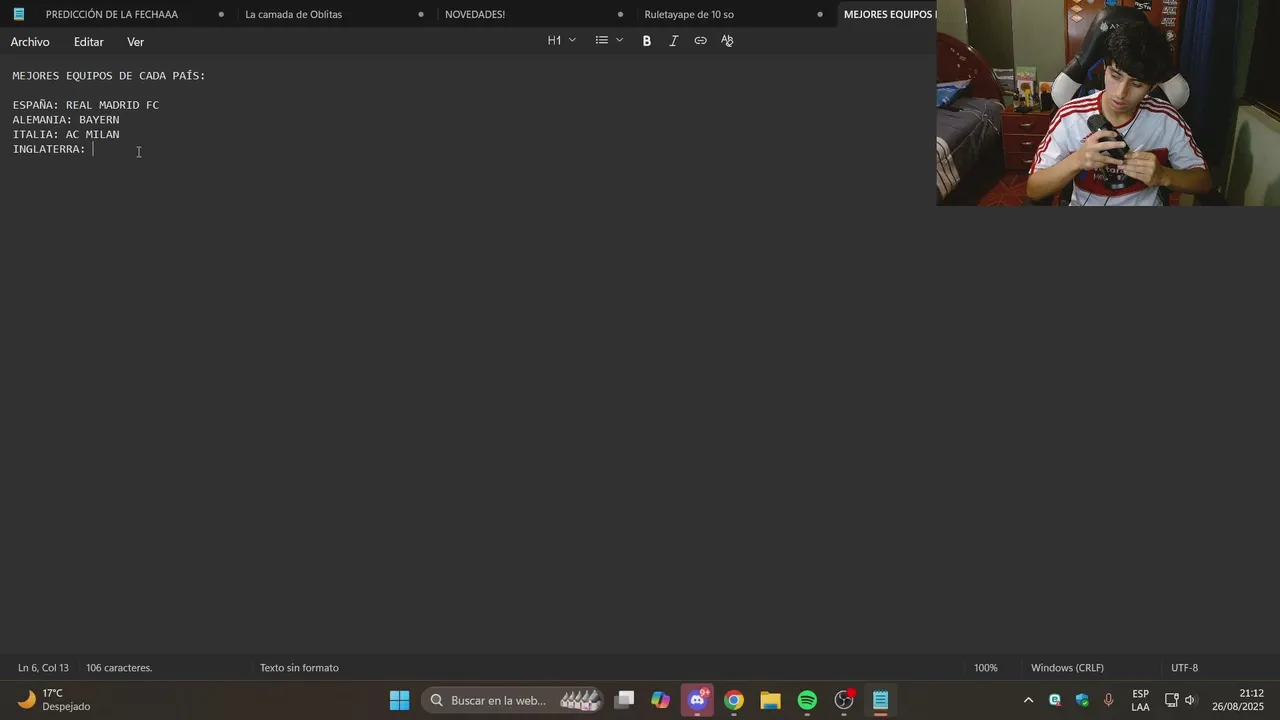
Task: Select the MEJORES EQUIPOS tab
Action: (888, 14)
